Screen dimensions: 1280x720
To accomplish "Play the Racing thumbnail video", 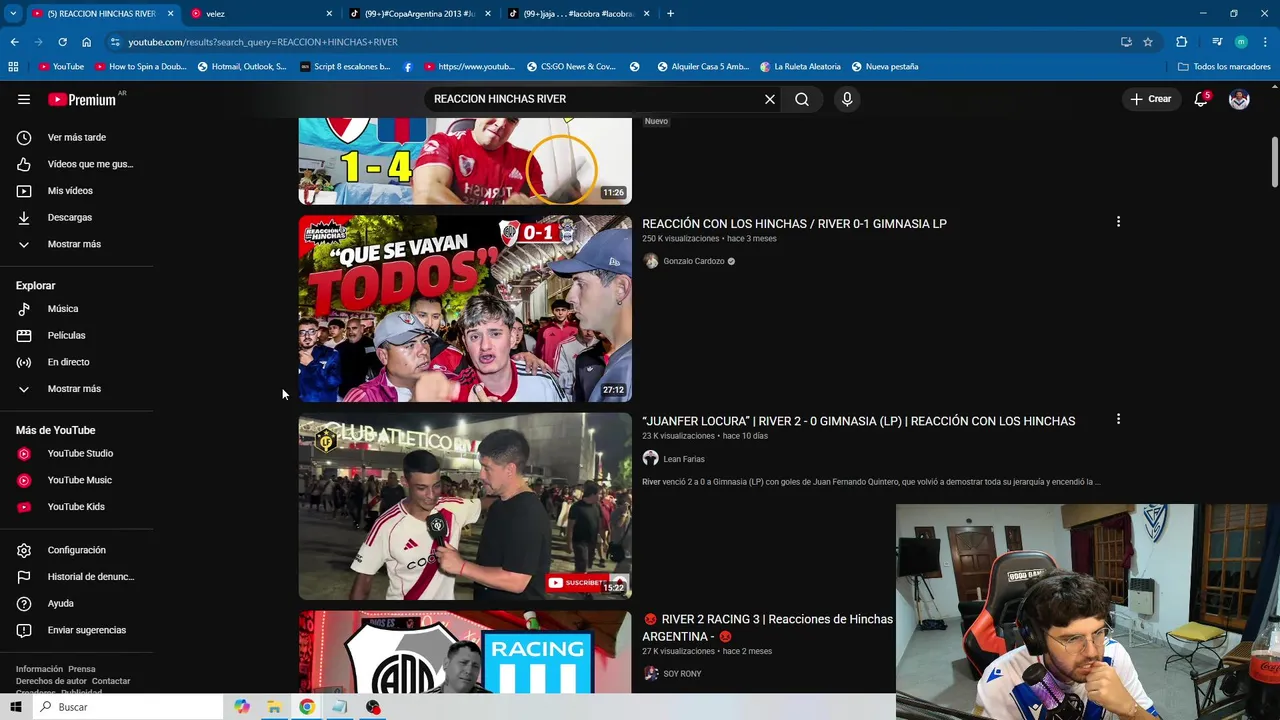I will 465,652.
